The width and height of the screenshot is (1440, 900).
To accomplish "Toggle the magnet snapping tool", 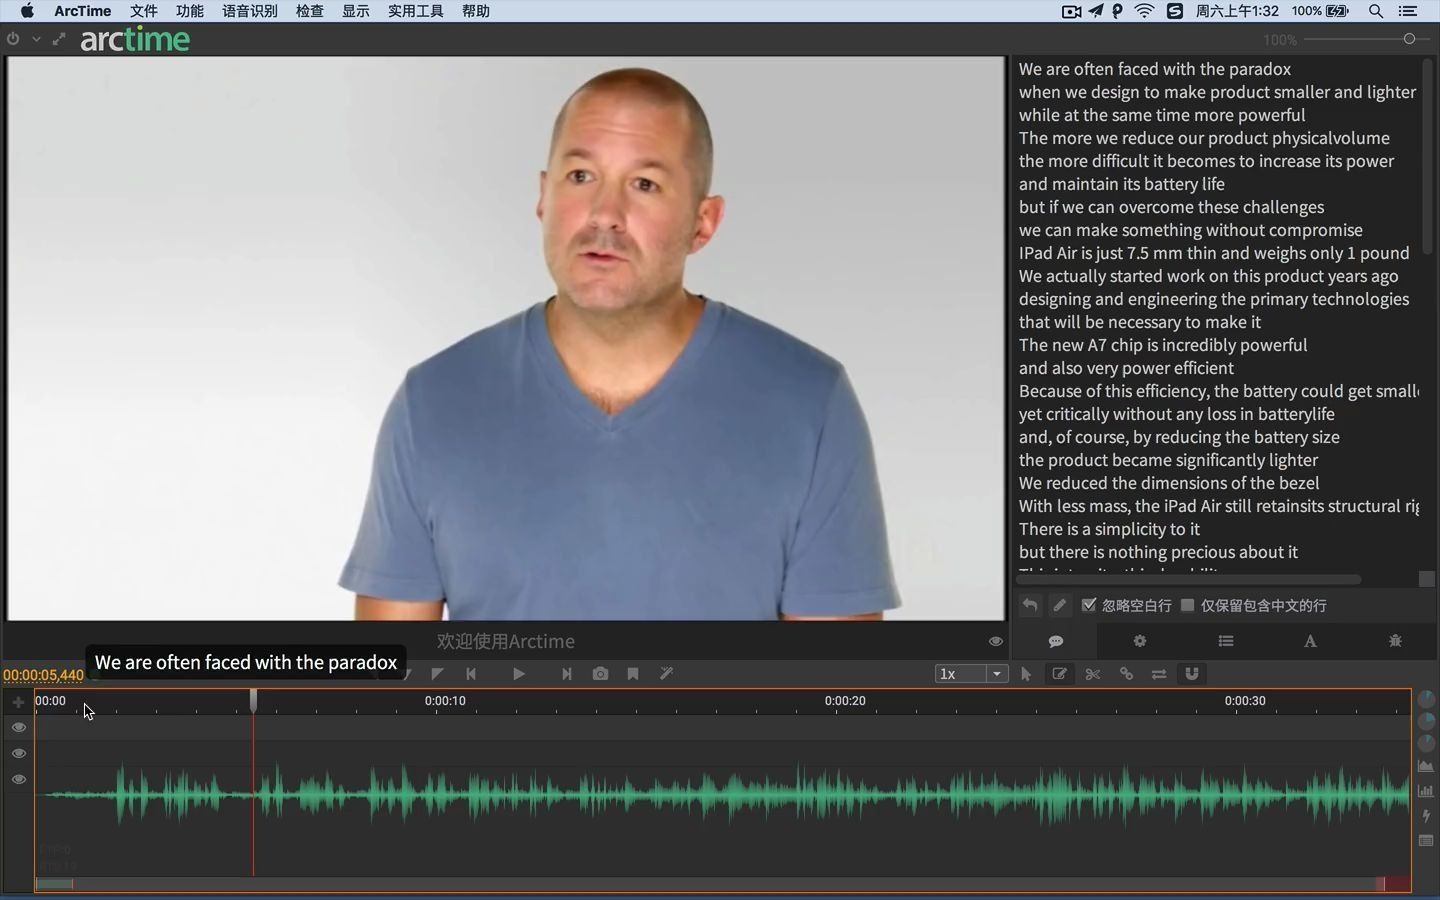I will (1192, 674).
